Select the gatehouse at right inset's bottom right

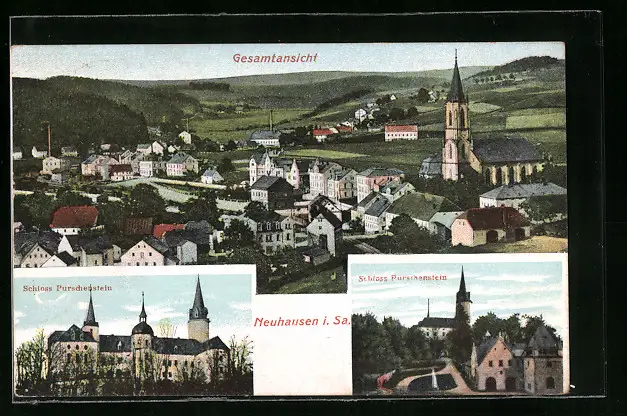[543, 361]
